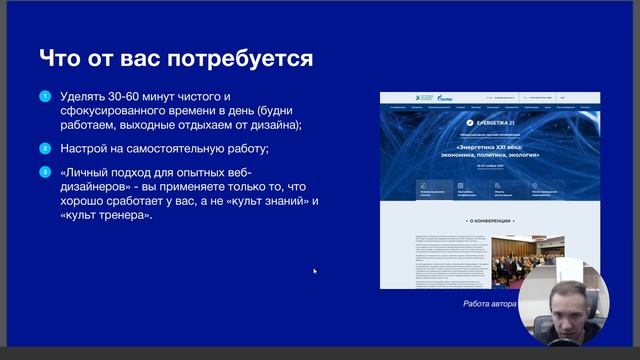640x360 pixels.
Task: Click the dark blue navigation bar of mockup site
Action: [x=490, y=107]
